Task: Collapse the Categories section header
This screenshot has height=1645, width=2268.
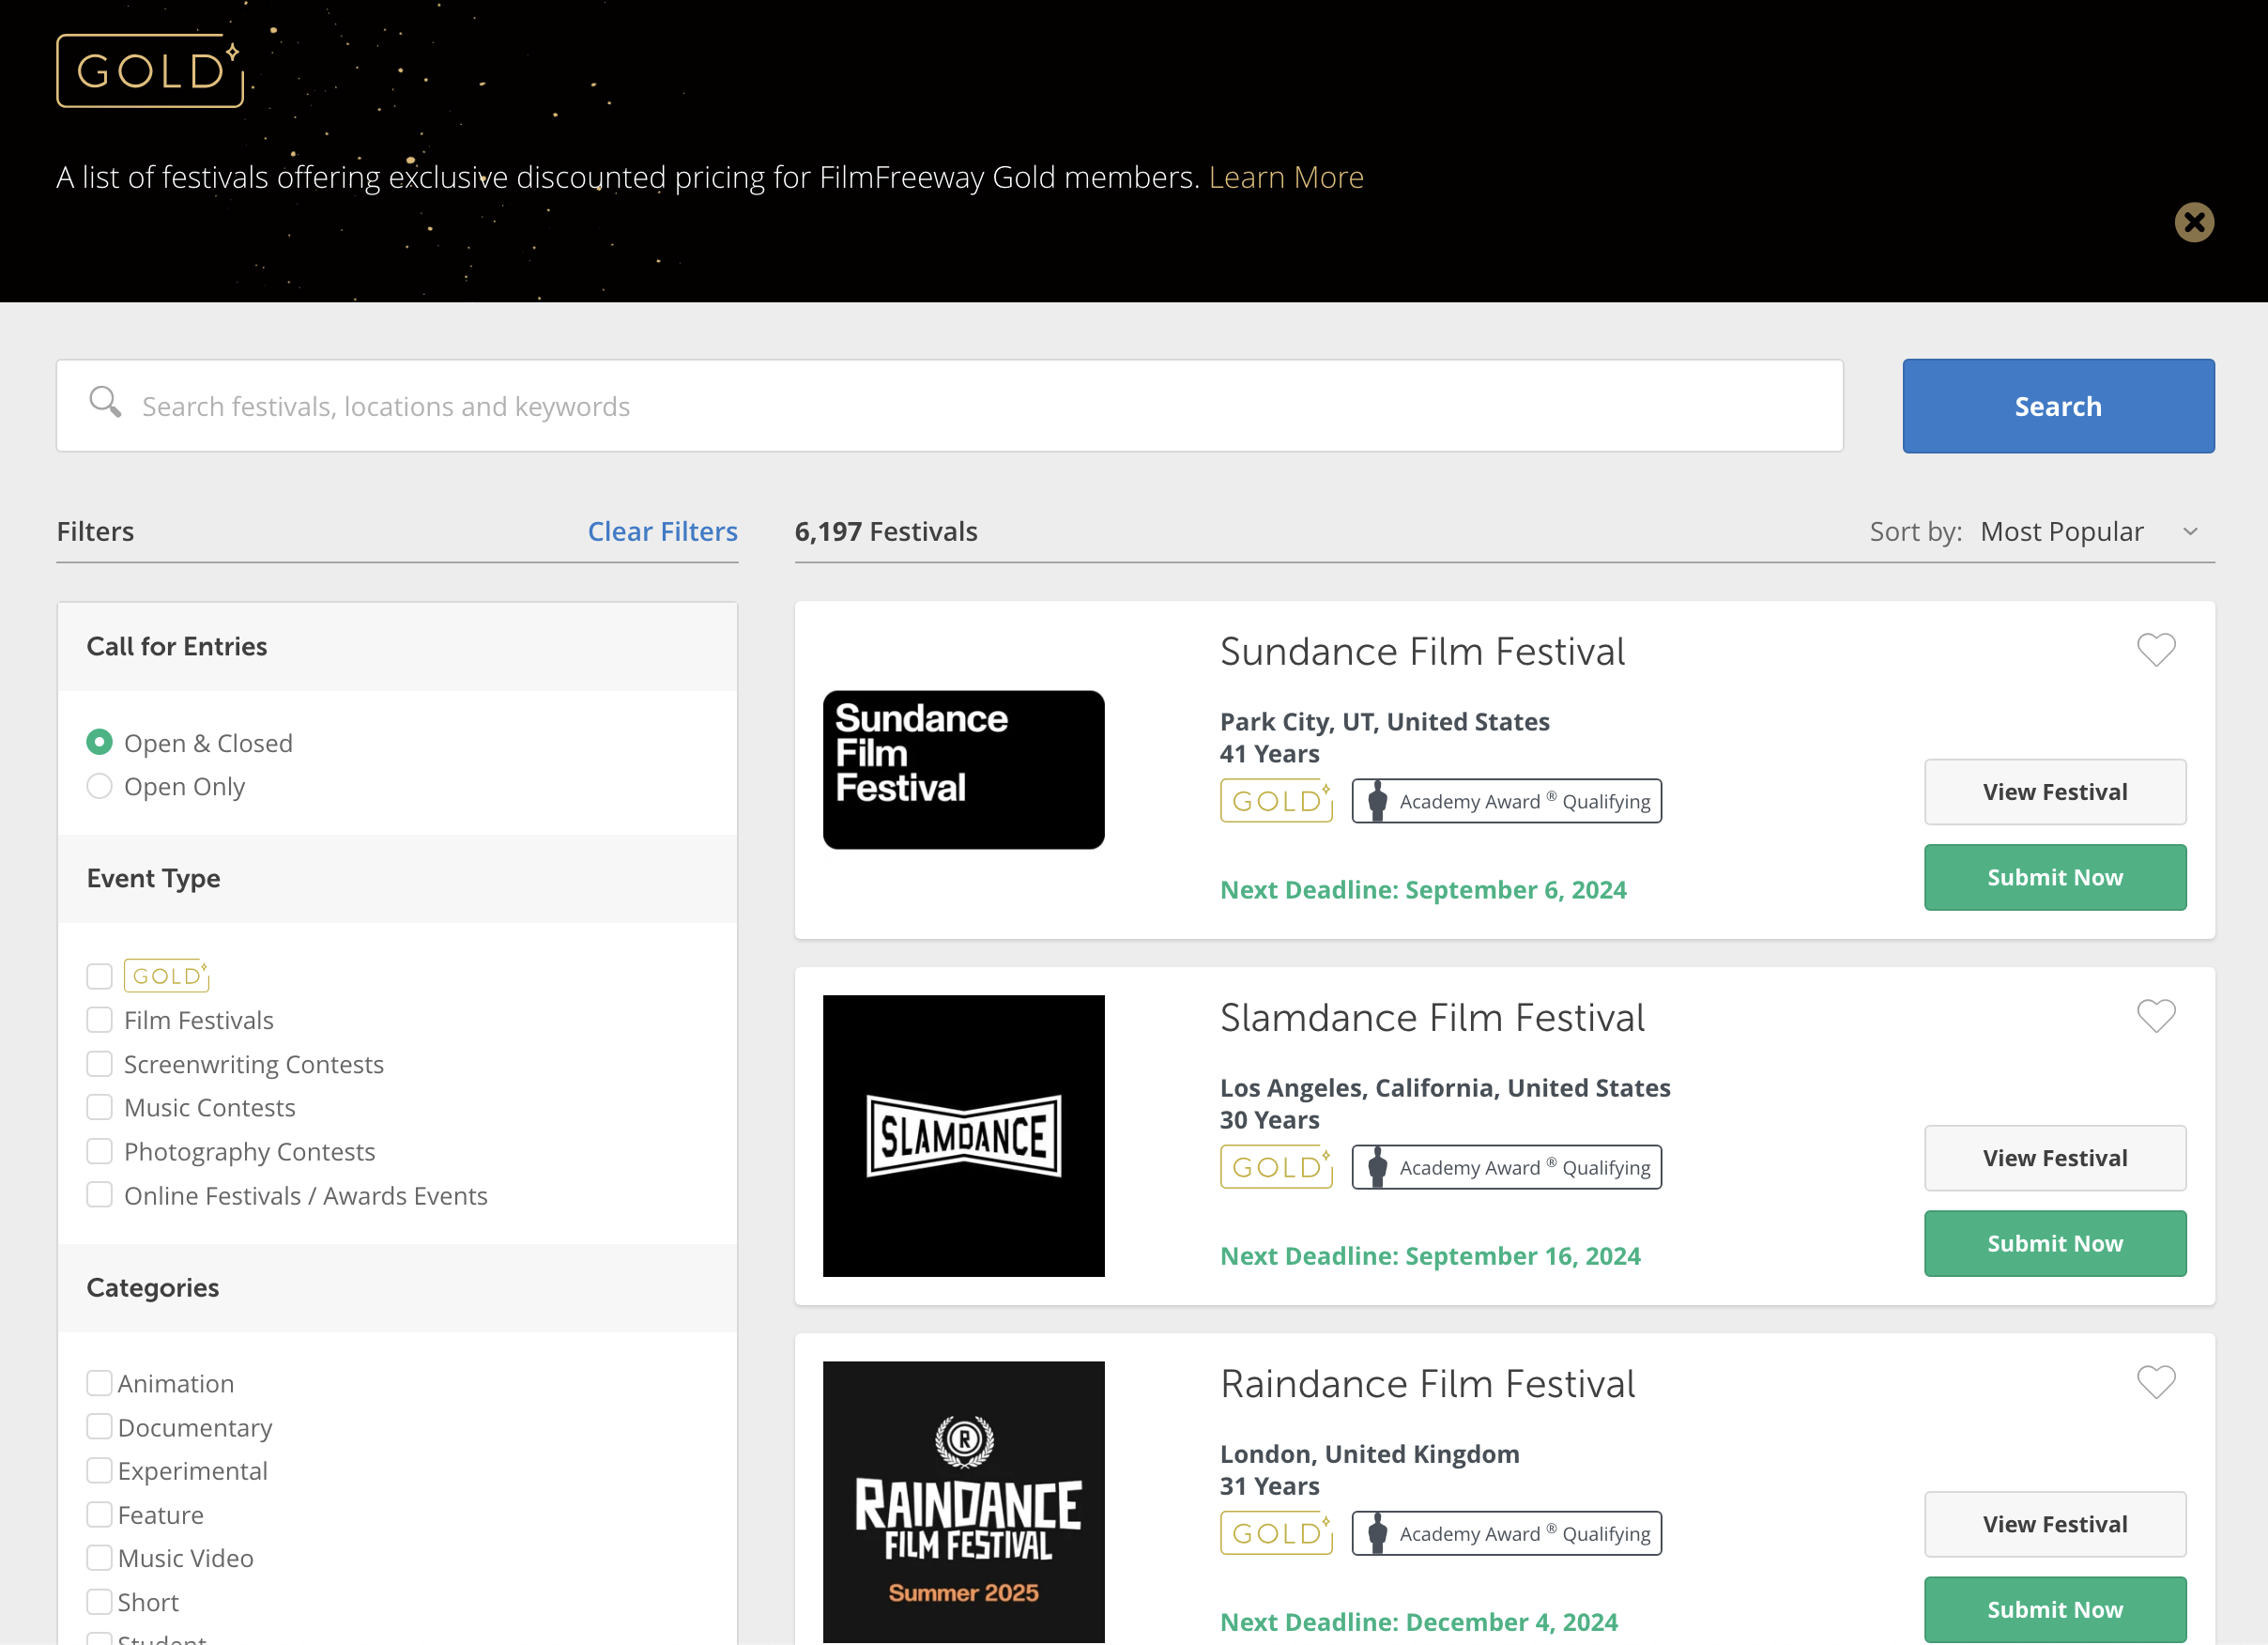Action: coord(397,1288)
